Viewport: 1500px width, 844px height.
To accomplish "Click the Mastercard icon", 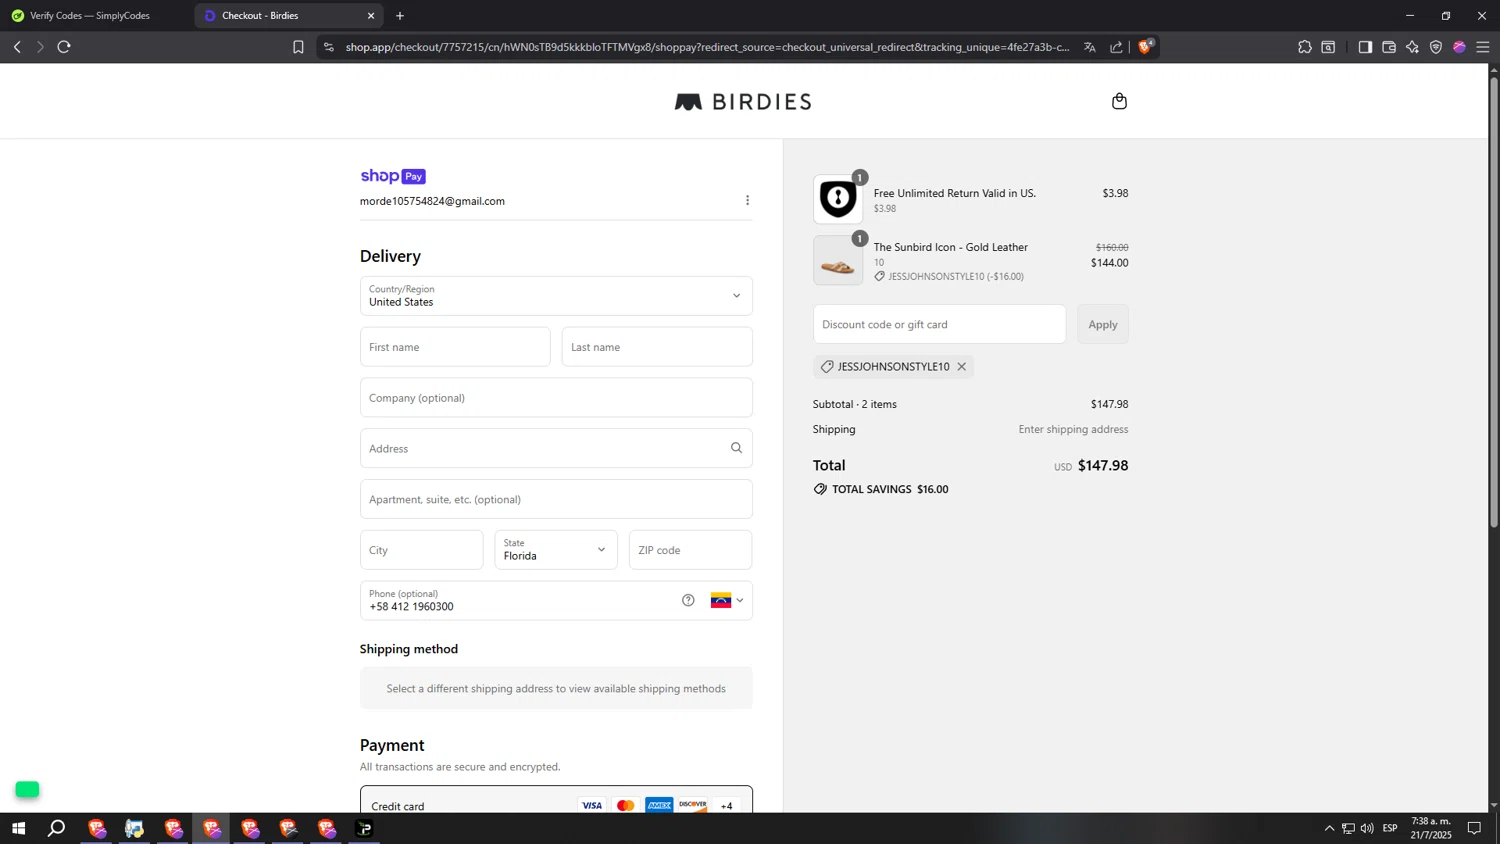I will [626, 806].
